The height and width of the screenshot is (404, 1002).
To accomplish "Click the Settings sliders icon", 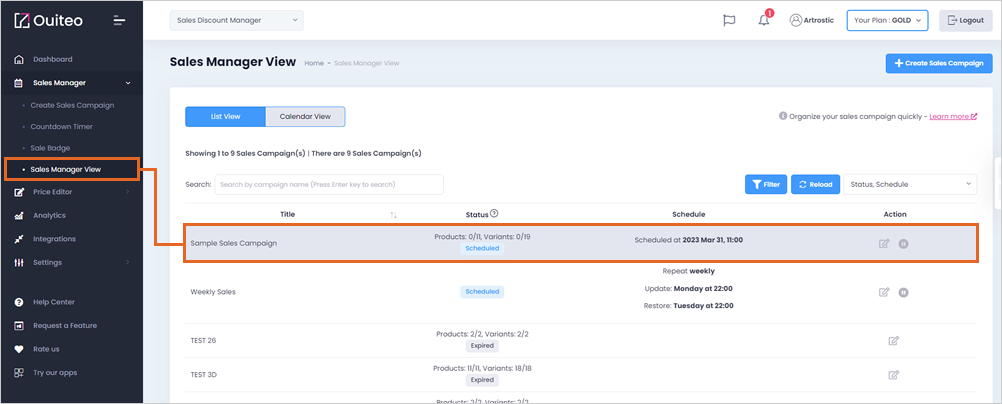I will (19, 263).
